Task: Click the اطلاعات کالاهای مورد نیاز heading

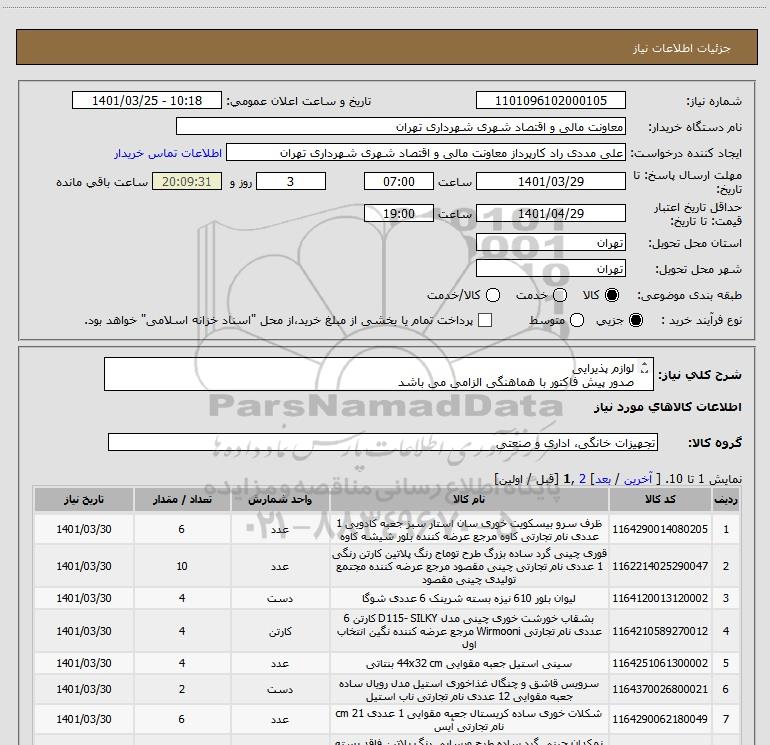Action: (668, 407)
